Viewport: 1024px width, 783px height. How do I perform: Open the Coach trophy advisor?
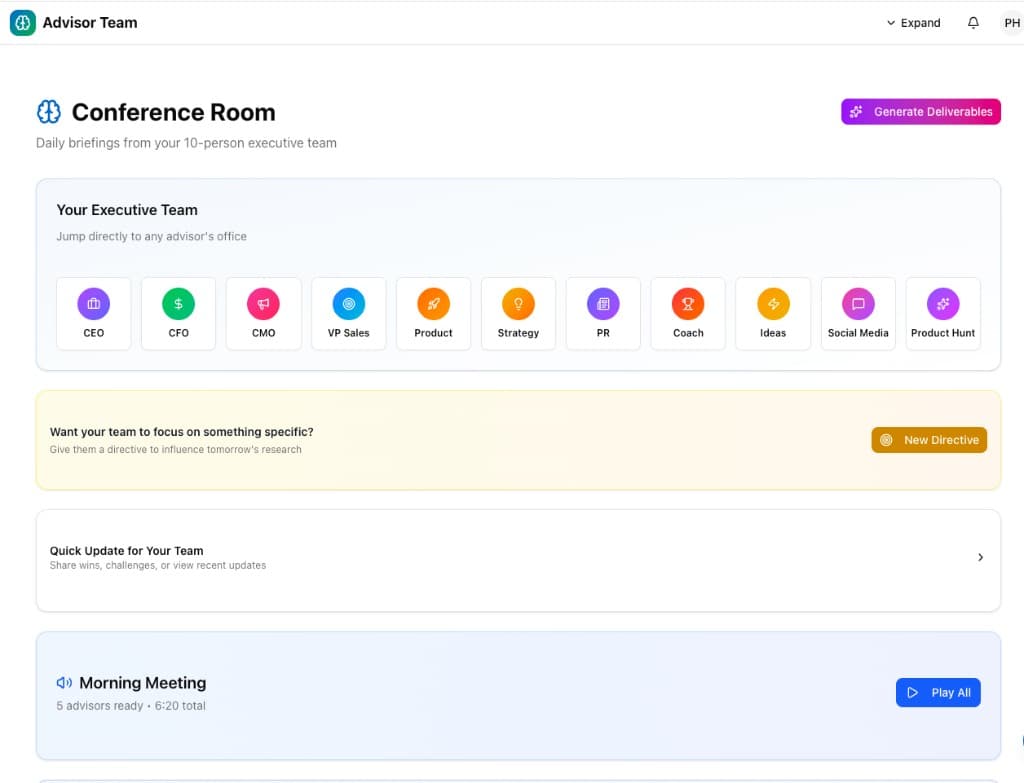688,314
